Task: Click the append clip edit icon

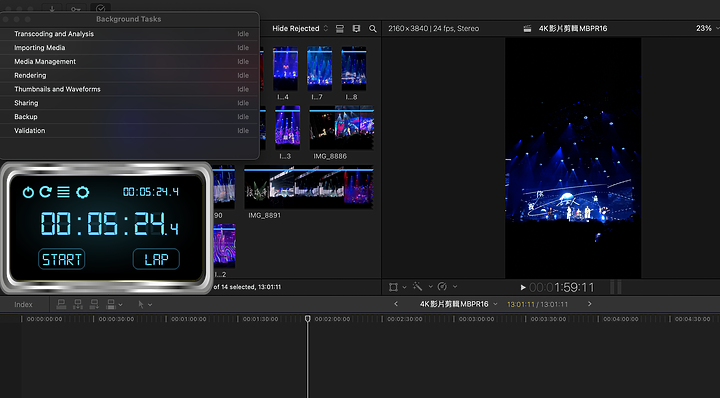Action: coord(94,304)
